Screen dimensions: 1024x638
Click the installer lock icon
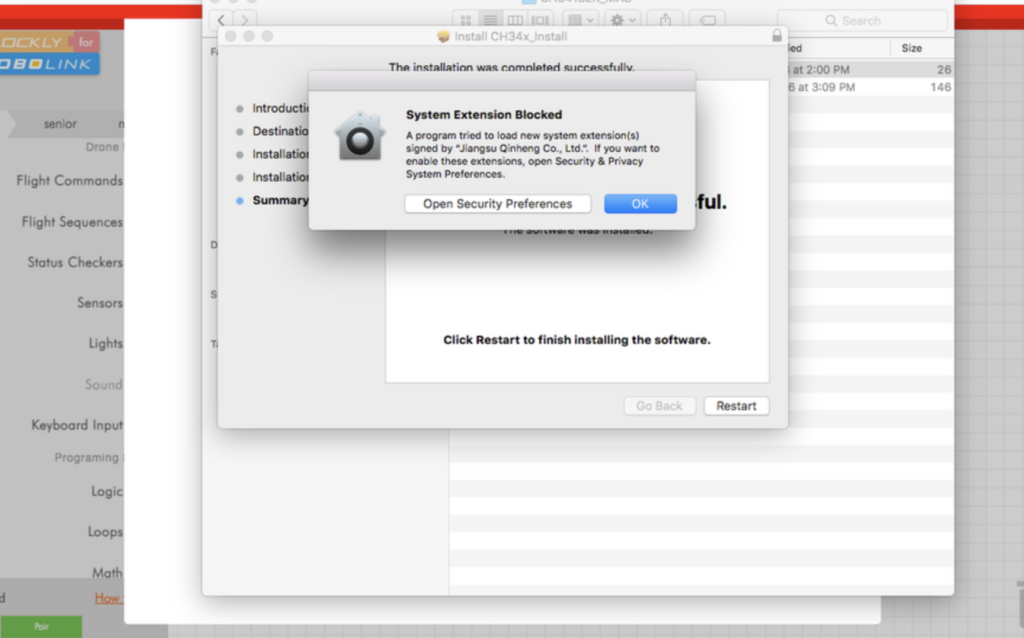777,36
